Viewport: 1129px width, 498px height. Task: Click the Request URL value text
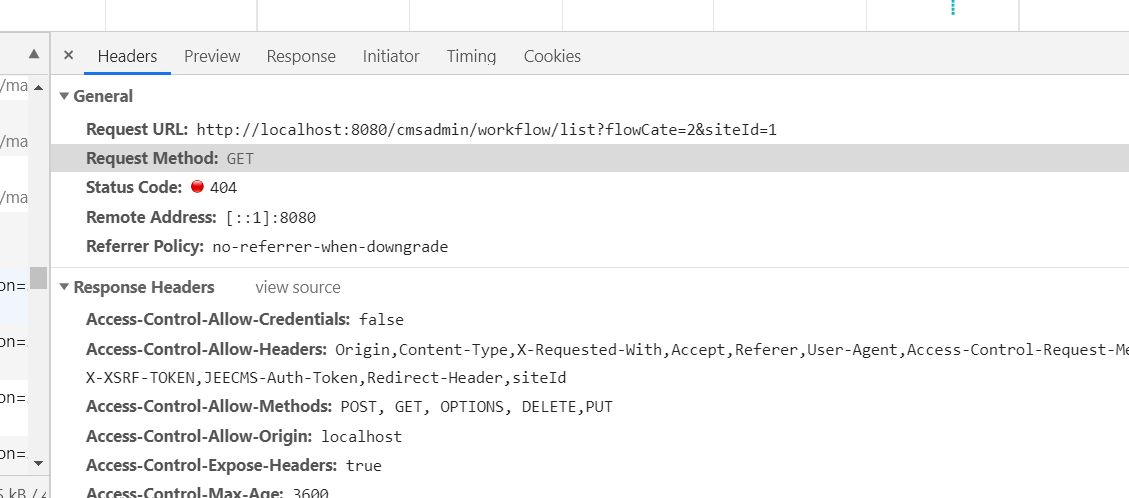(486, 130)
